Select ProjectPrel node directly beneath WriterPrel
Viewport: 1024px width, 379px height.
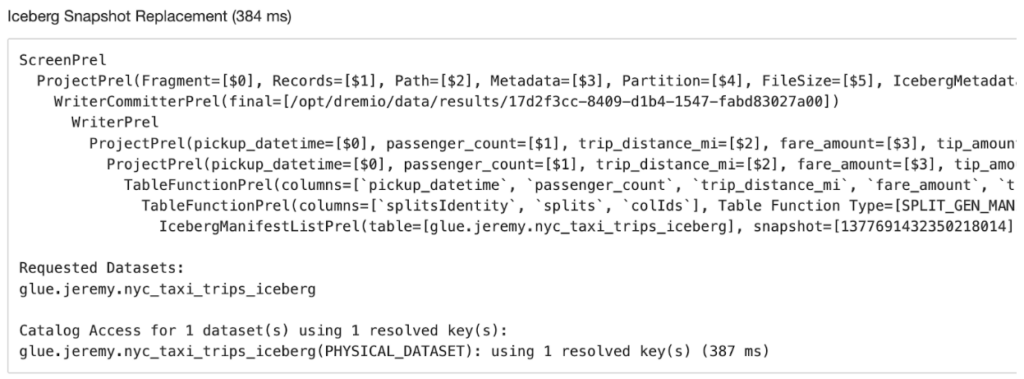552,142
